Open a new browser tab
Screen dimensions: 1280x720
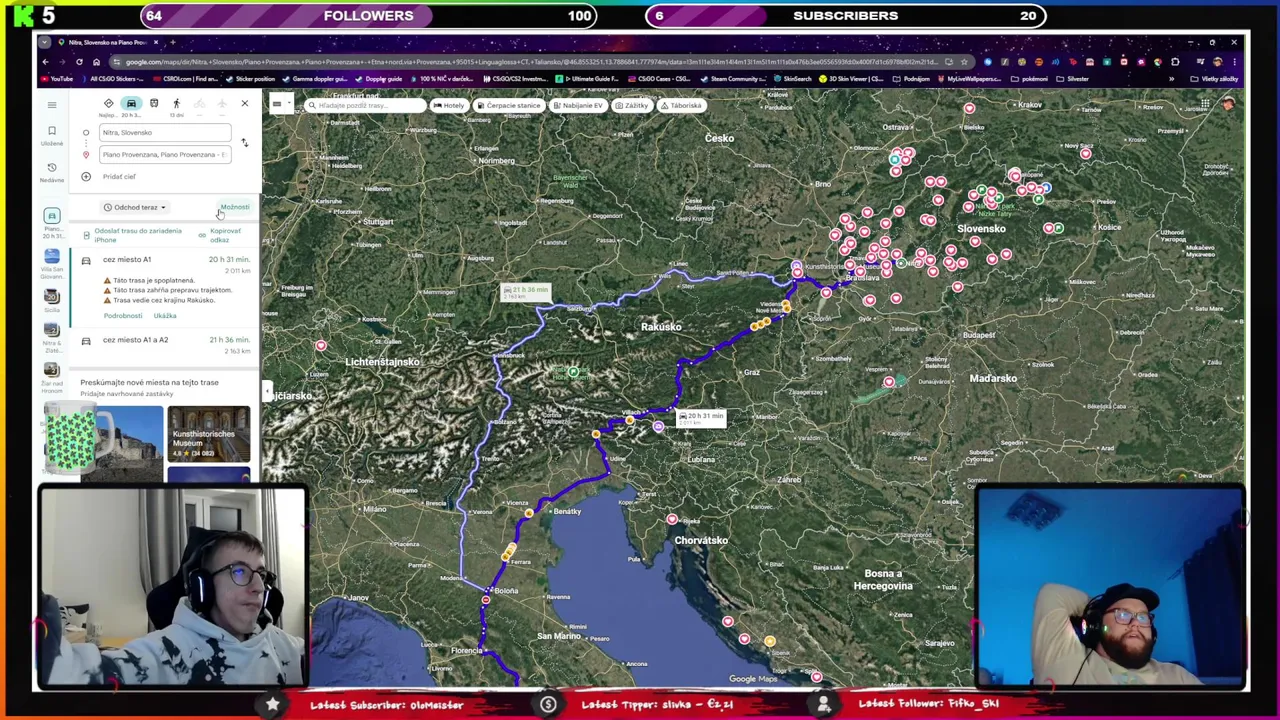pos(172,42)
